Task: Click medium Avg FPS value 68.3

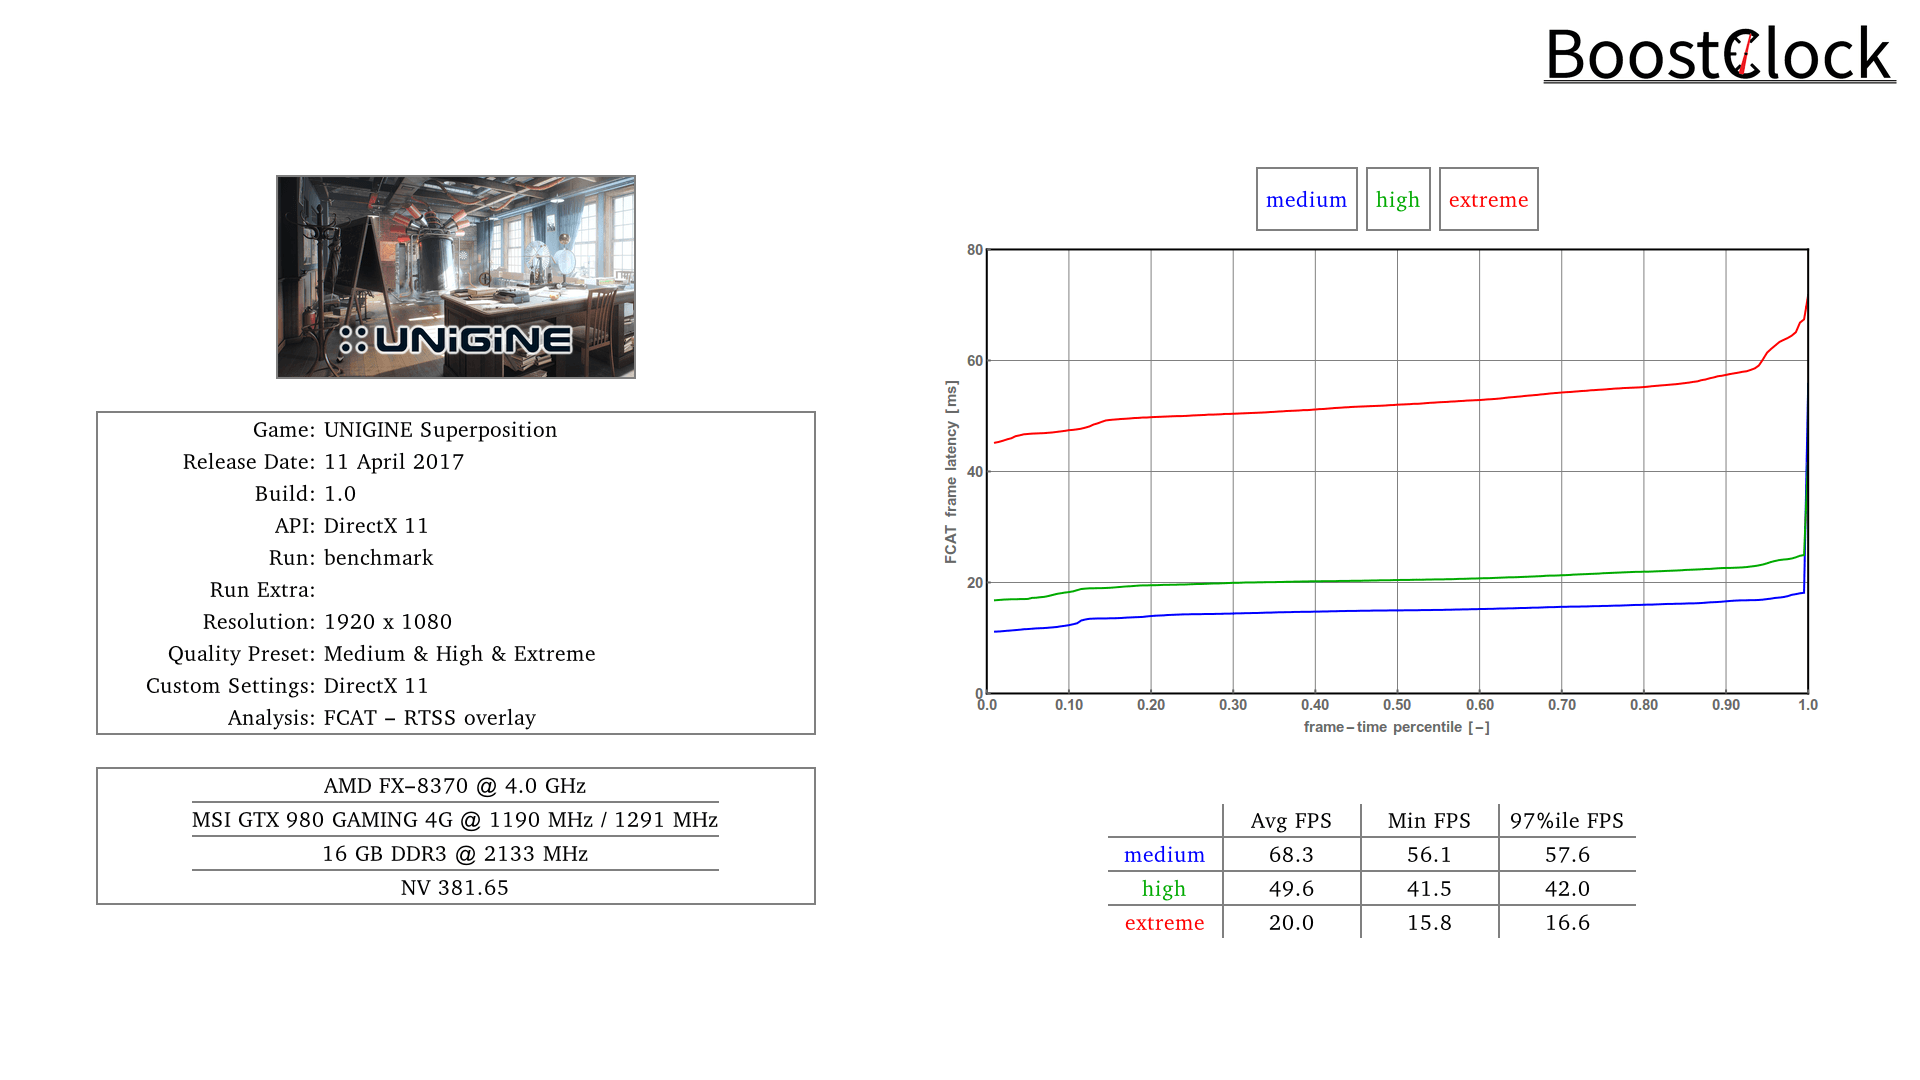Action: [1291, 855]
